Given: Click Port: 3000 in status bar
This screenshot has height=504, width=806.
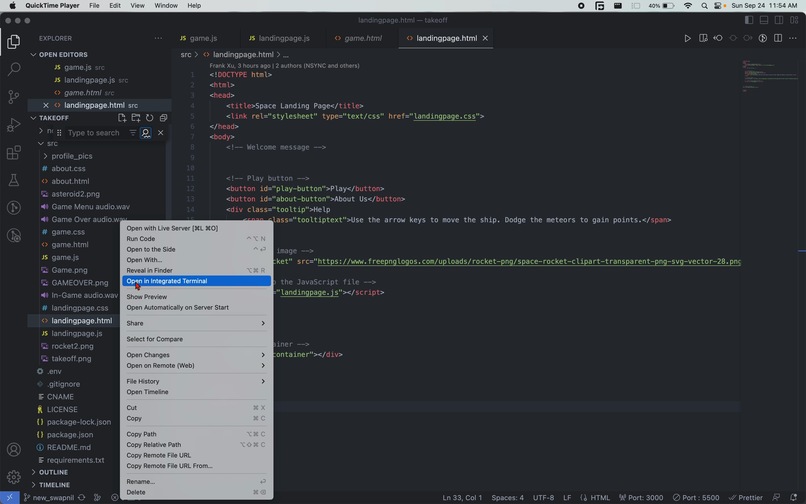Looking at the screenshot, I should (641, 497).
